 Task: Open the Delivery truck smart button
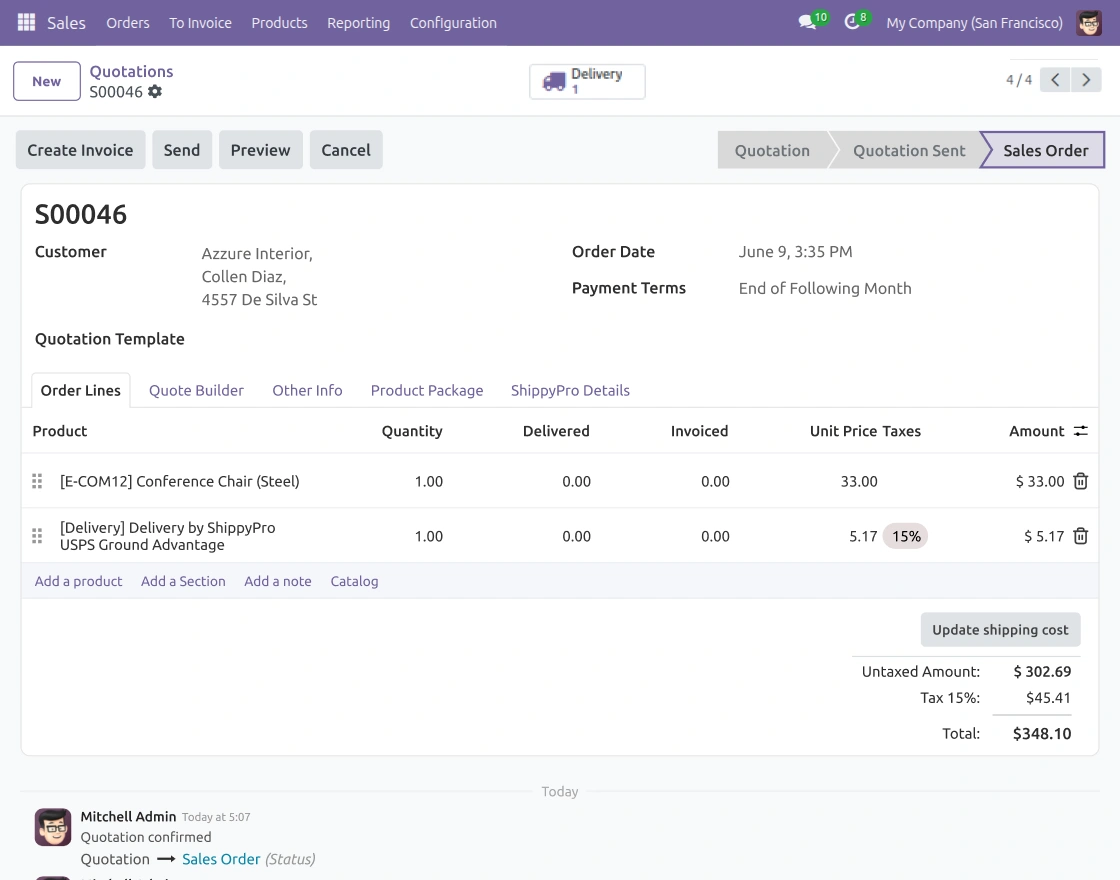[587, 81]
